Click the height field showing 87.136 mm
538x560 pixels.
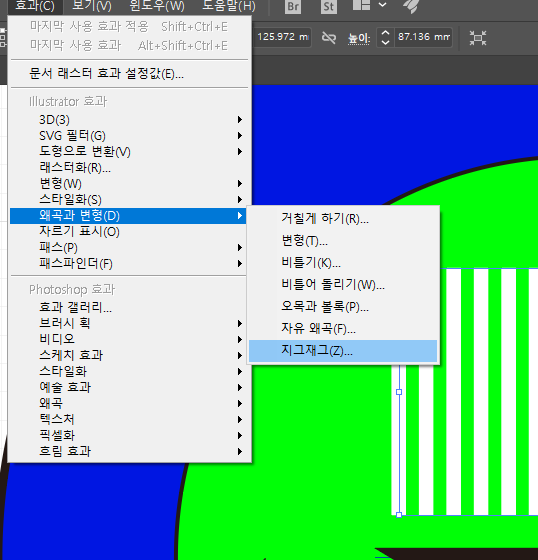(423, 37)
